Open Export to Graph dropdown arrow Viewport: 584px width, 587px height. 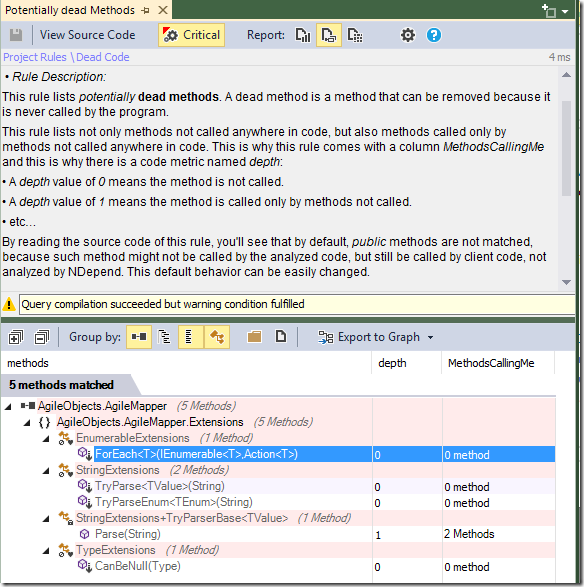431,337
